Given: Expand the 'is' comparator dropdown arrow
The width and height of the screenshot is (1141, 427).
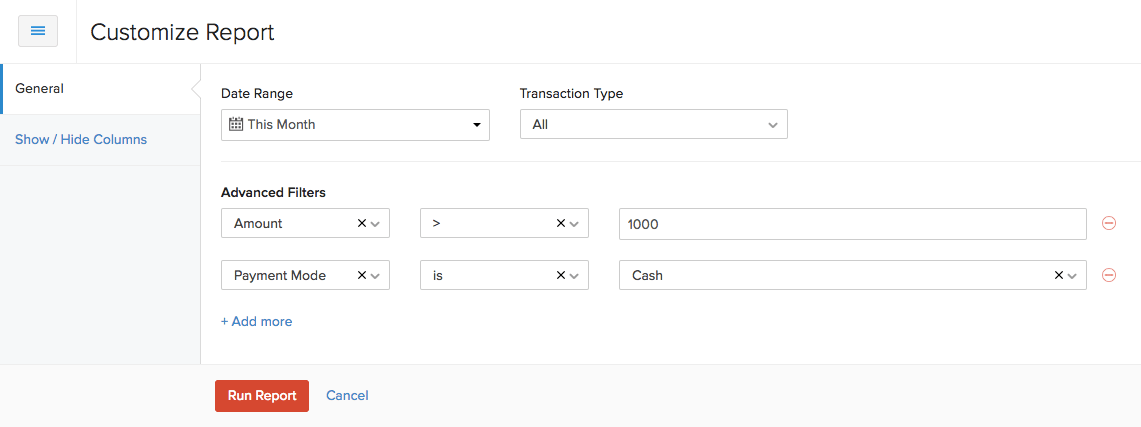Looking at the screenshot, I should (575, 275).
